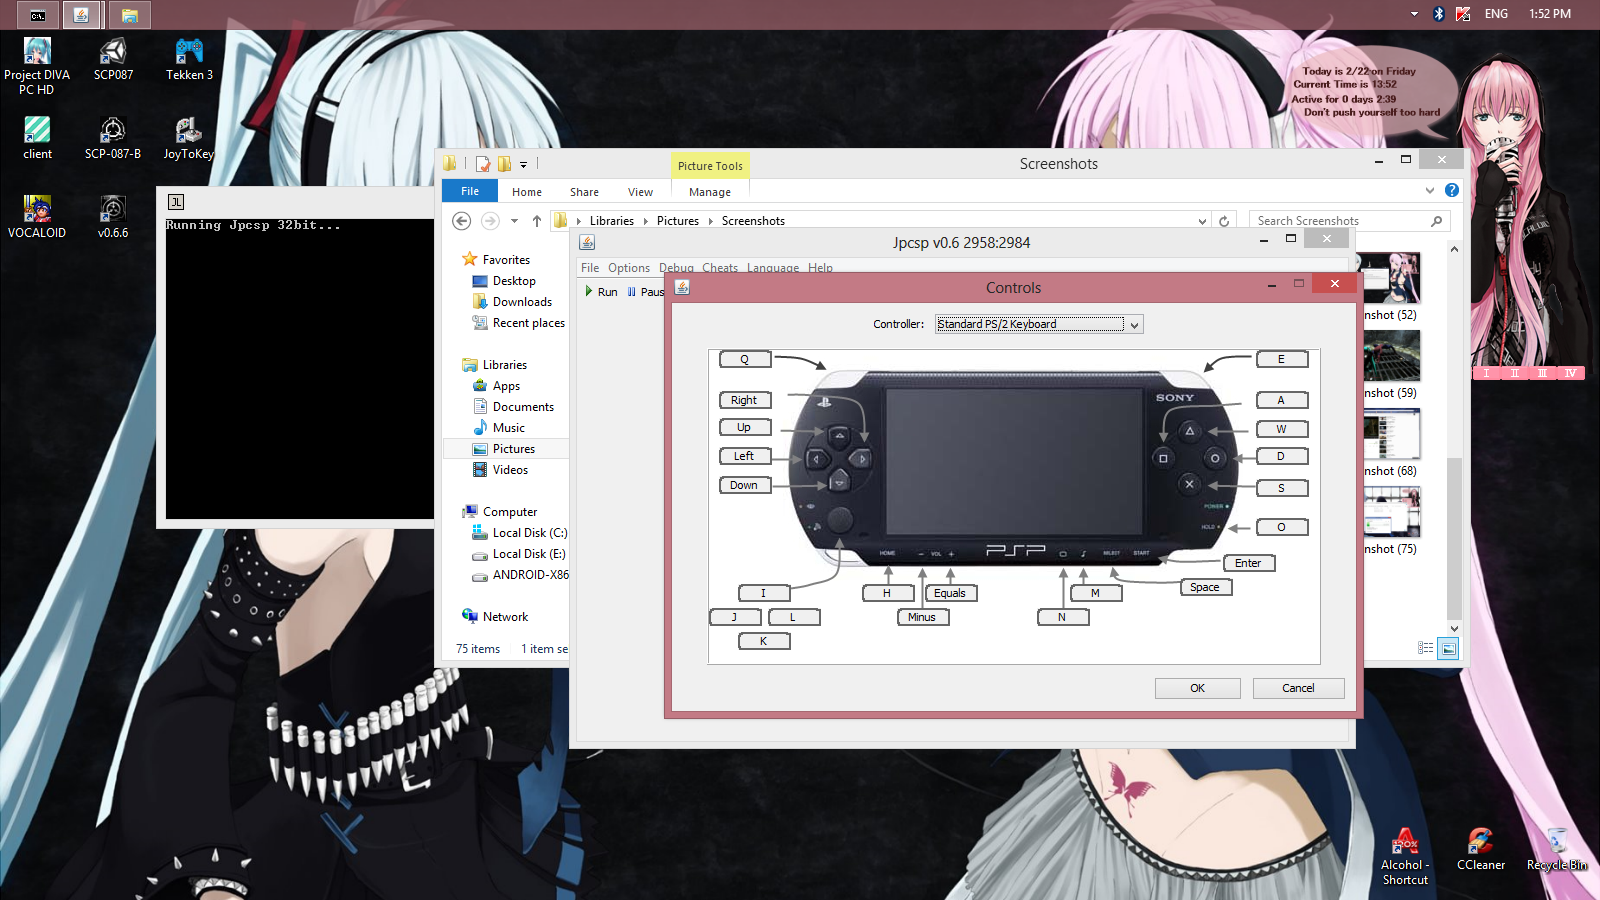Open Local Disk (C:) in navigation pane
The image size is (1600, 900).
pyautogui.click(x=529, y=533)
